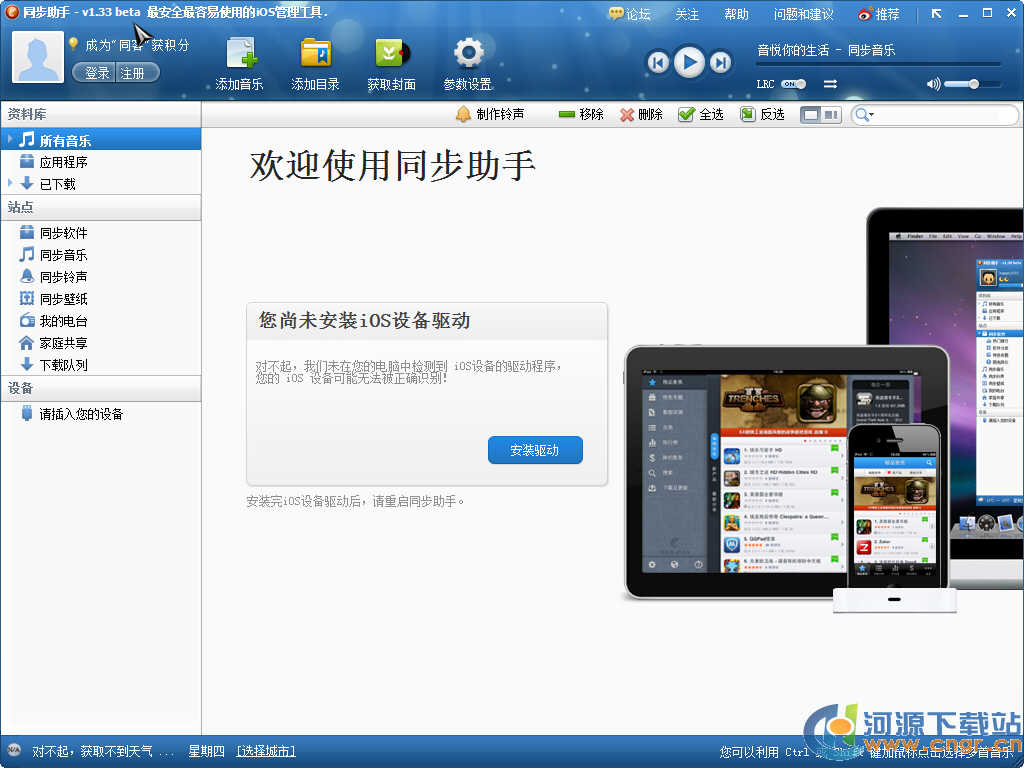Click the Follow (关注) menu item
This screenshot has width=1024, height=768.
pos(687,14)
